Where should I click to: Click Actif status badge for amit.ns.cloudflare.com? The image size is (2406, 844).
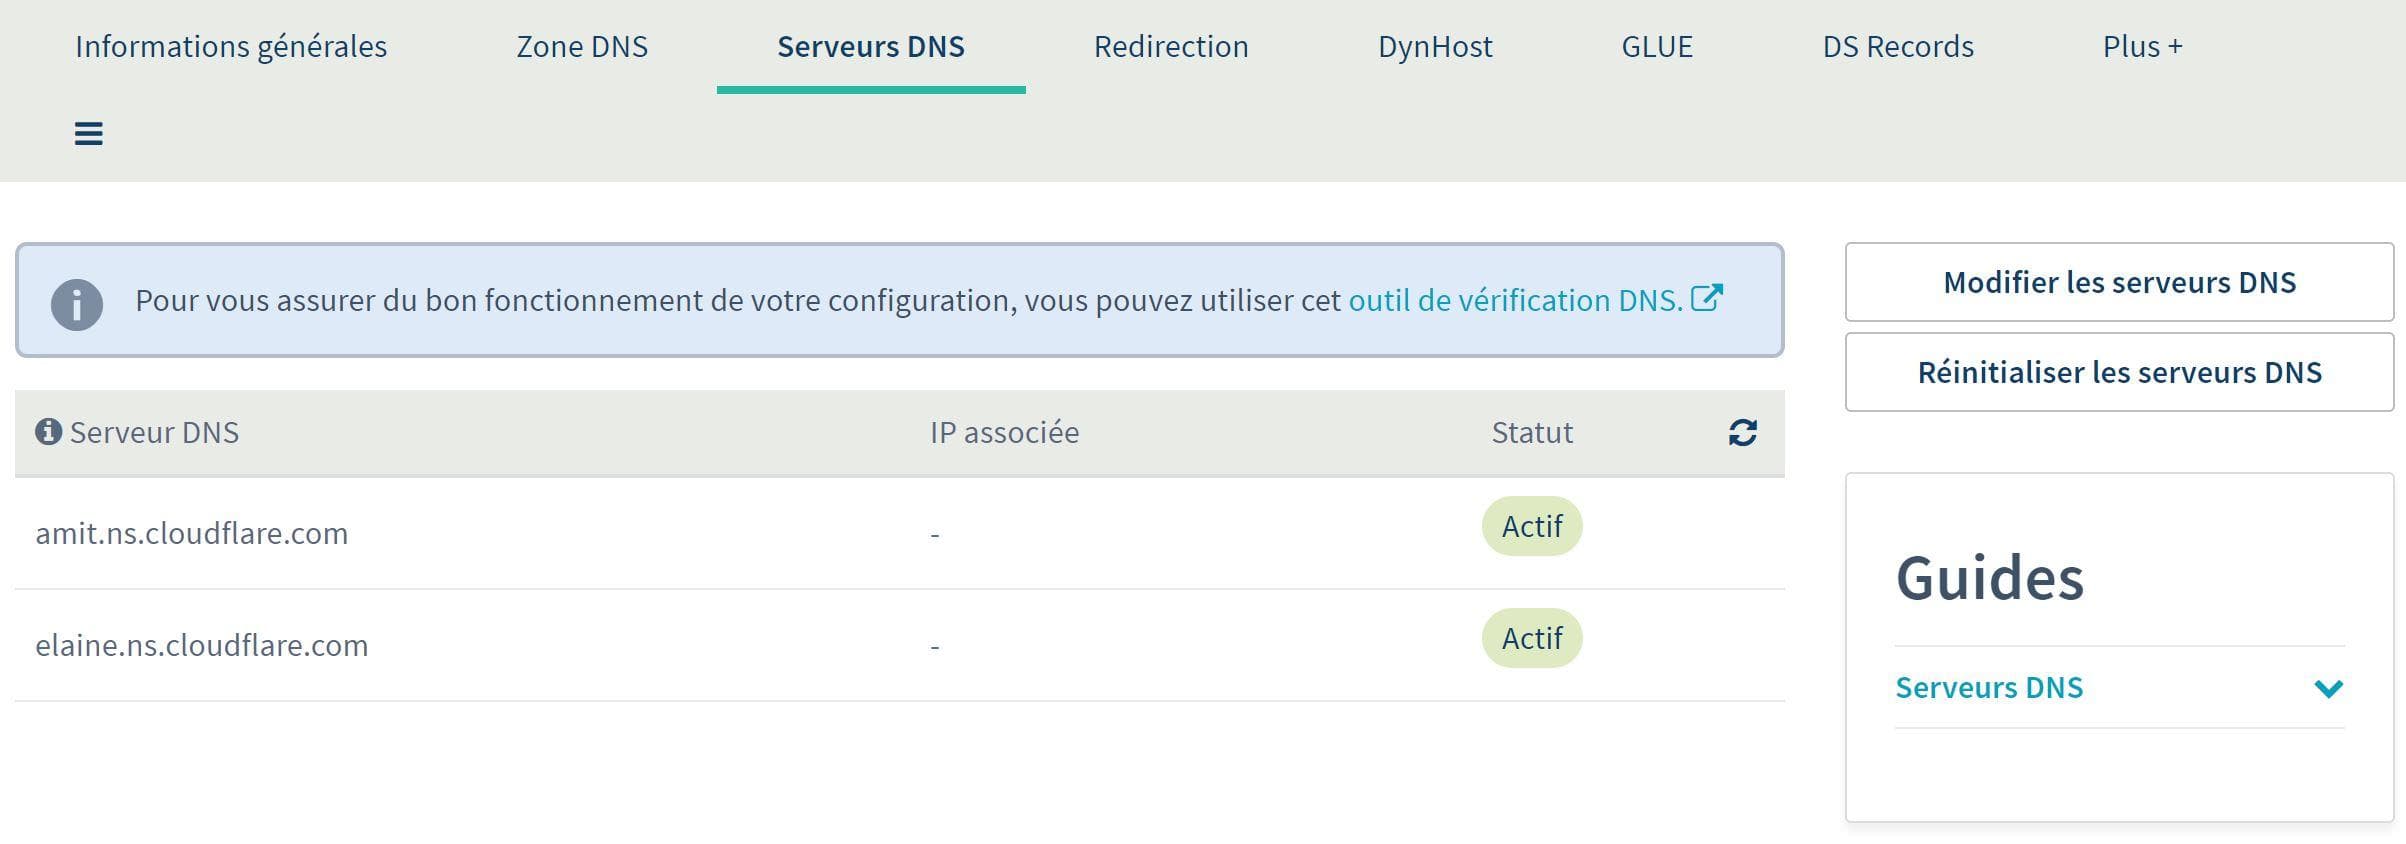tap(1532, 526)
